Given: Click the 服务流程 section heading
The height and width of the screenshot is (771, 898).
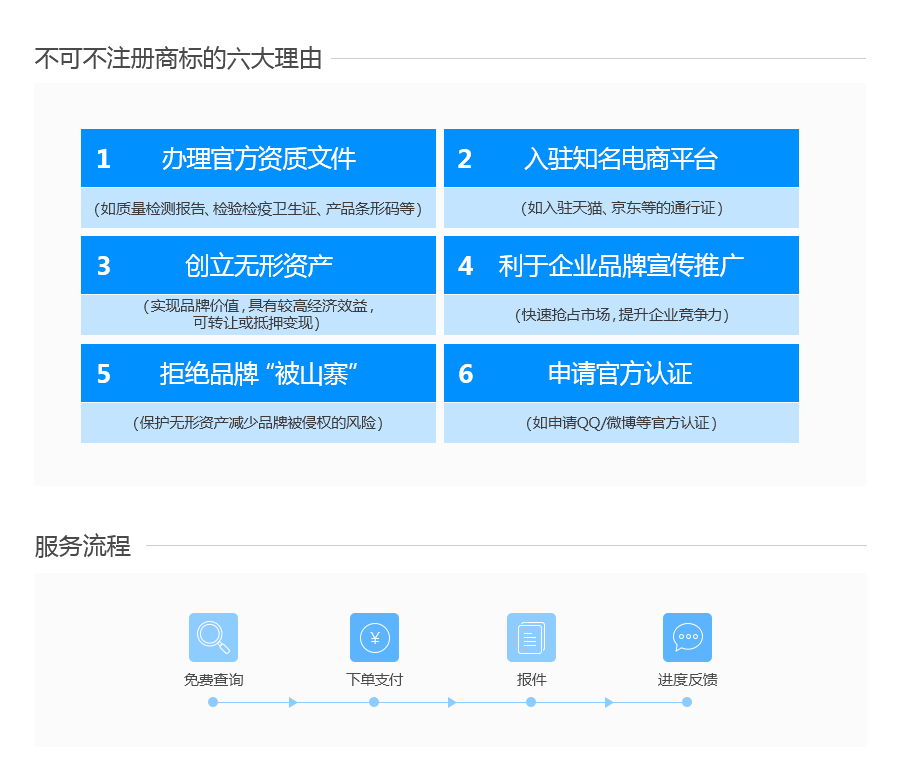Looking at the screenshot, I should pyautogui.click(x=83, y=546).
